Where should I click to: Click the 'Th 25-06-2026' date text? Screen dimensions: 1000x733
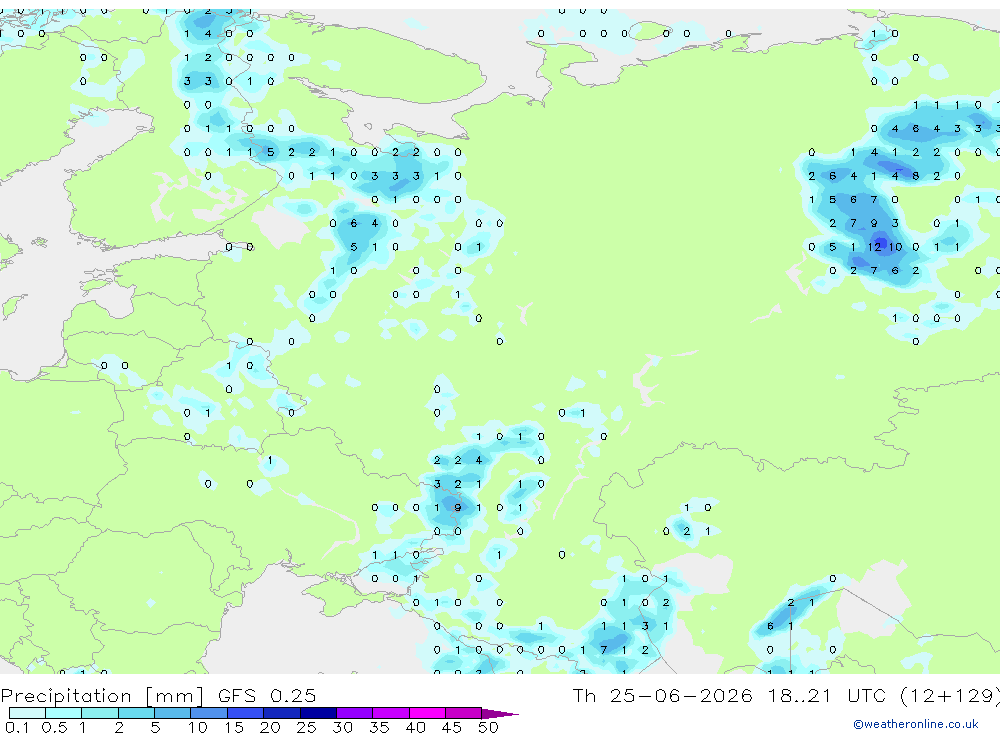(662, 695)
